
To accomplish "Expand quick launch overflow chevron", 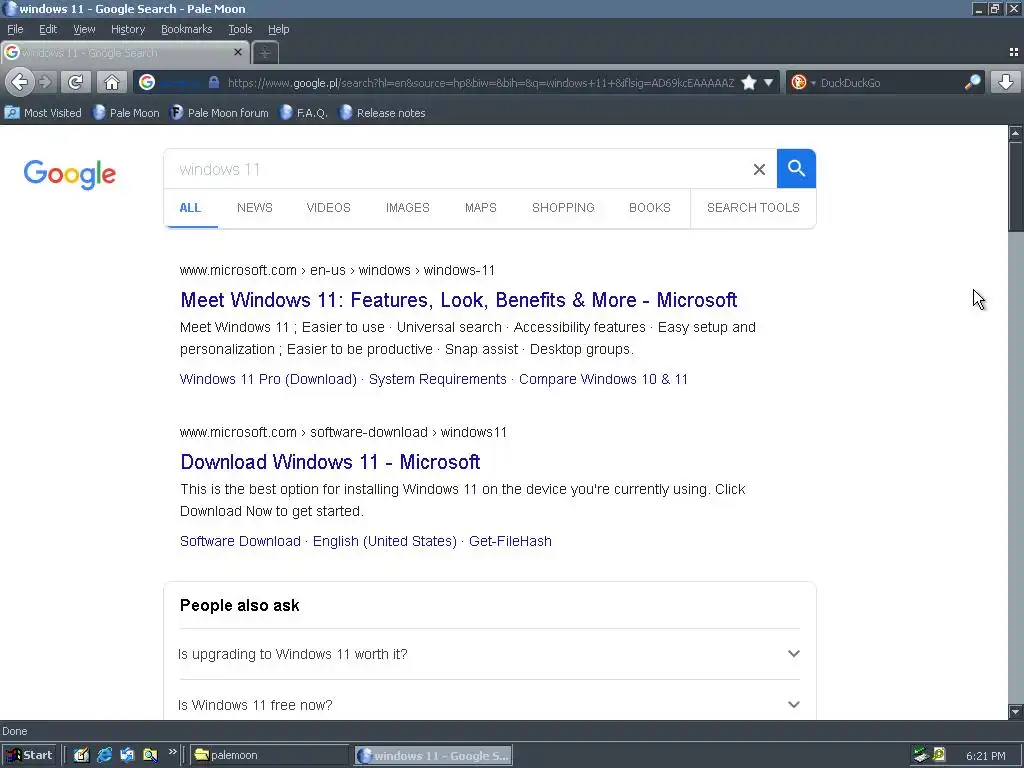I will point(172,752).
